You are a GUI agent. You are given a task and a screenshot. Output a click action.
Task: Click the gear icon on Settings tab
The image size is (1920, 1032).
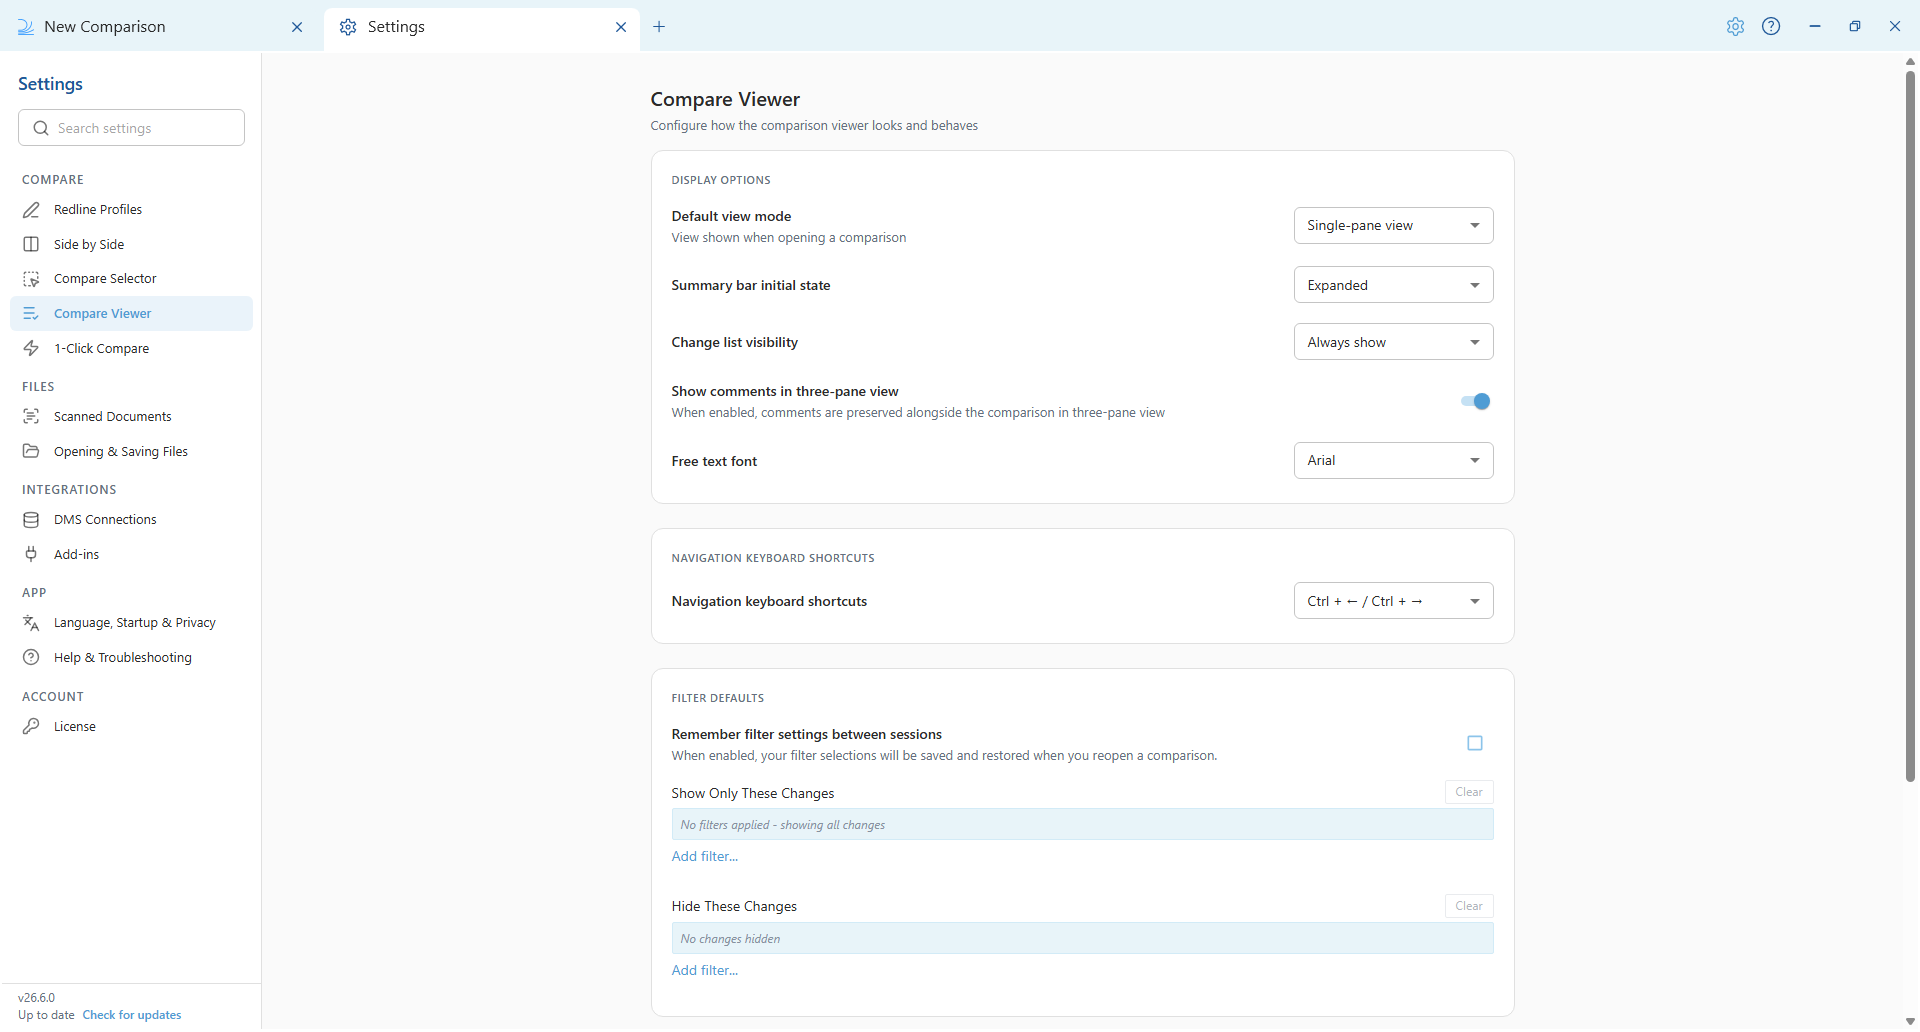(x=348, y=27)
